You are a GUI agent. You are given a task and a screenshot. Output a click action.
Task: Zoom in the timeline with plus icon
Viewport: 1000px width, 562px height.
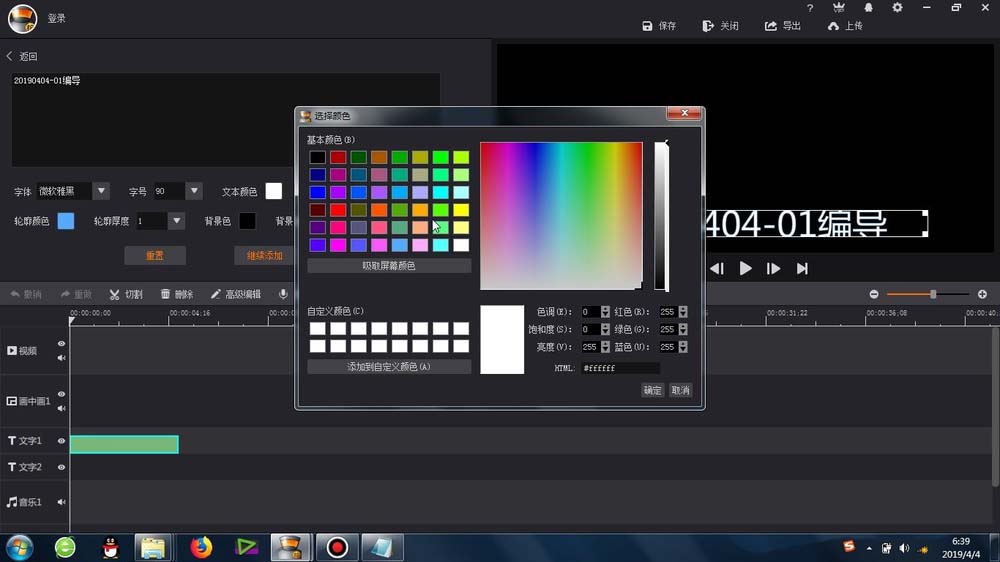[x=982, y=294]
